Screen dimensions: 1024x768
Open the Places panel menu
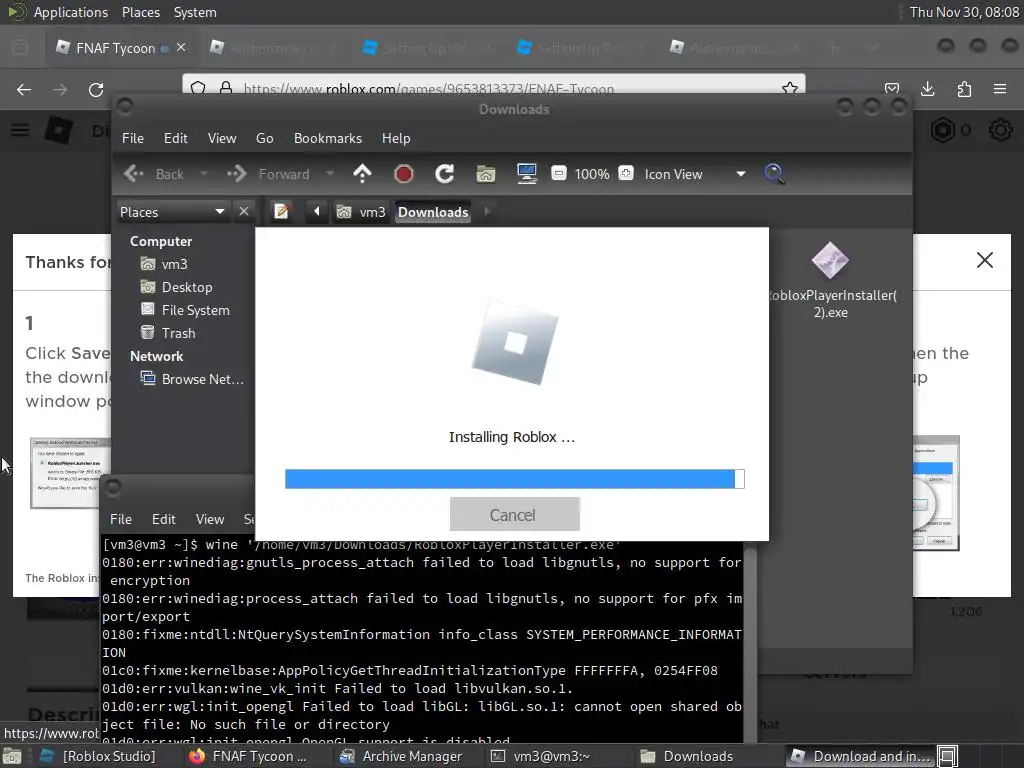click(x=140, y=12)
